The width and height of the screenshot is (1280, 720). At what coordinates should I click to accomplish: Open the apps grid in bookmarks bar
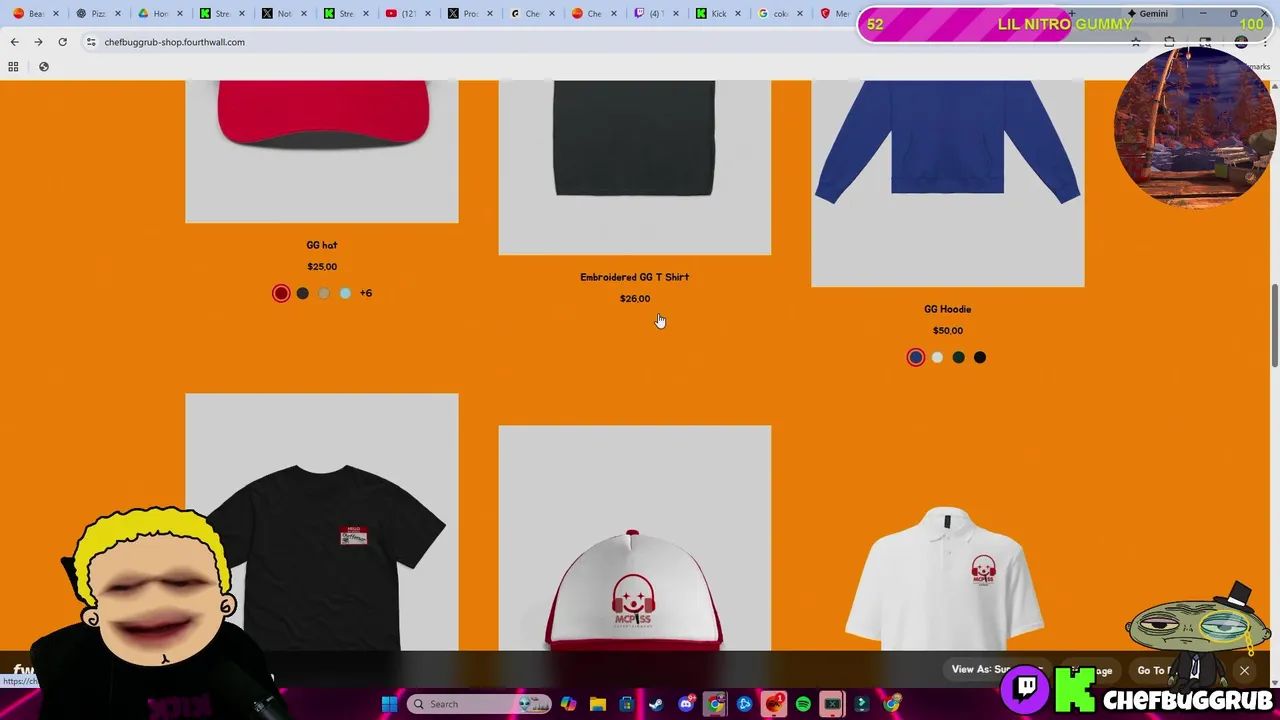click(x=13, y=66)
